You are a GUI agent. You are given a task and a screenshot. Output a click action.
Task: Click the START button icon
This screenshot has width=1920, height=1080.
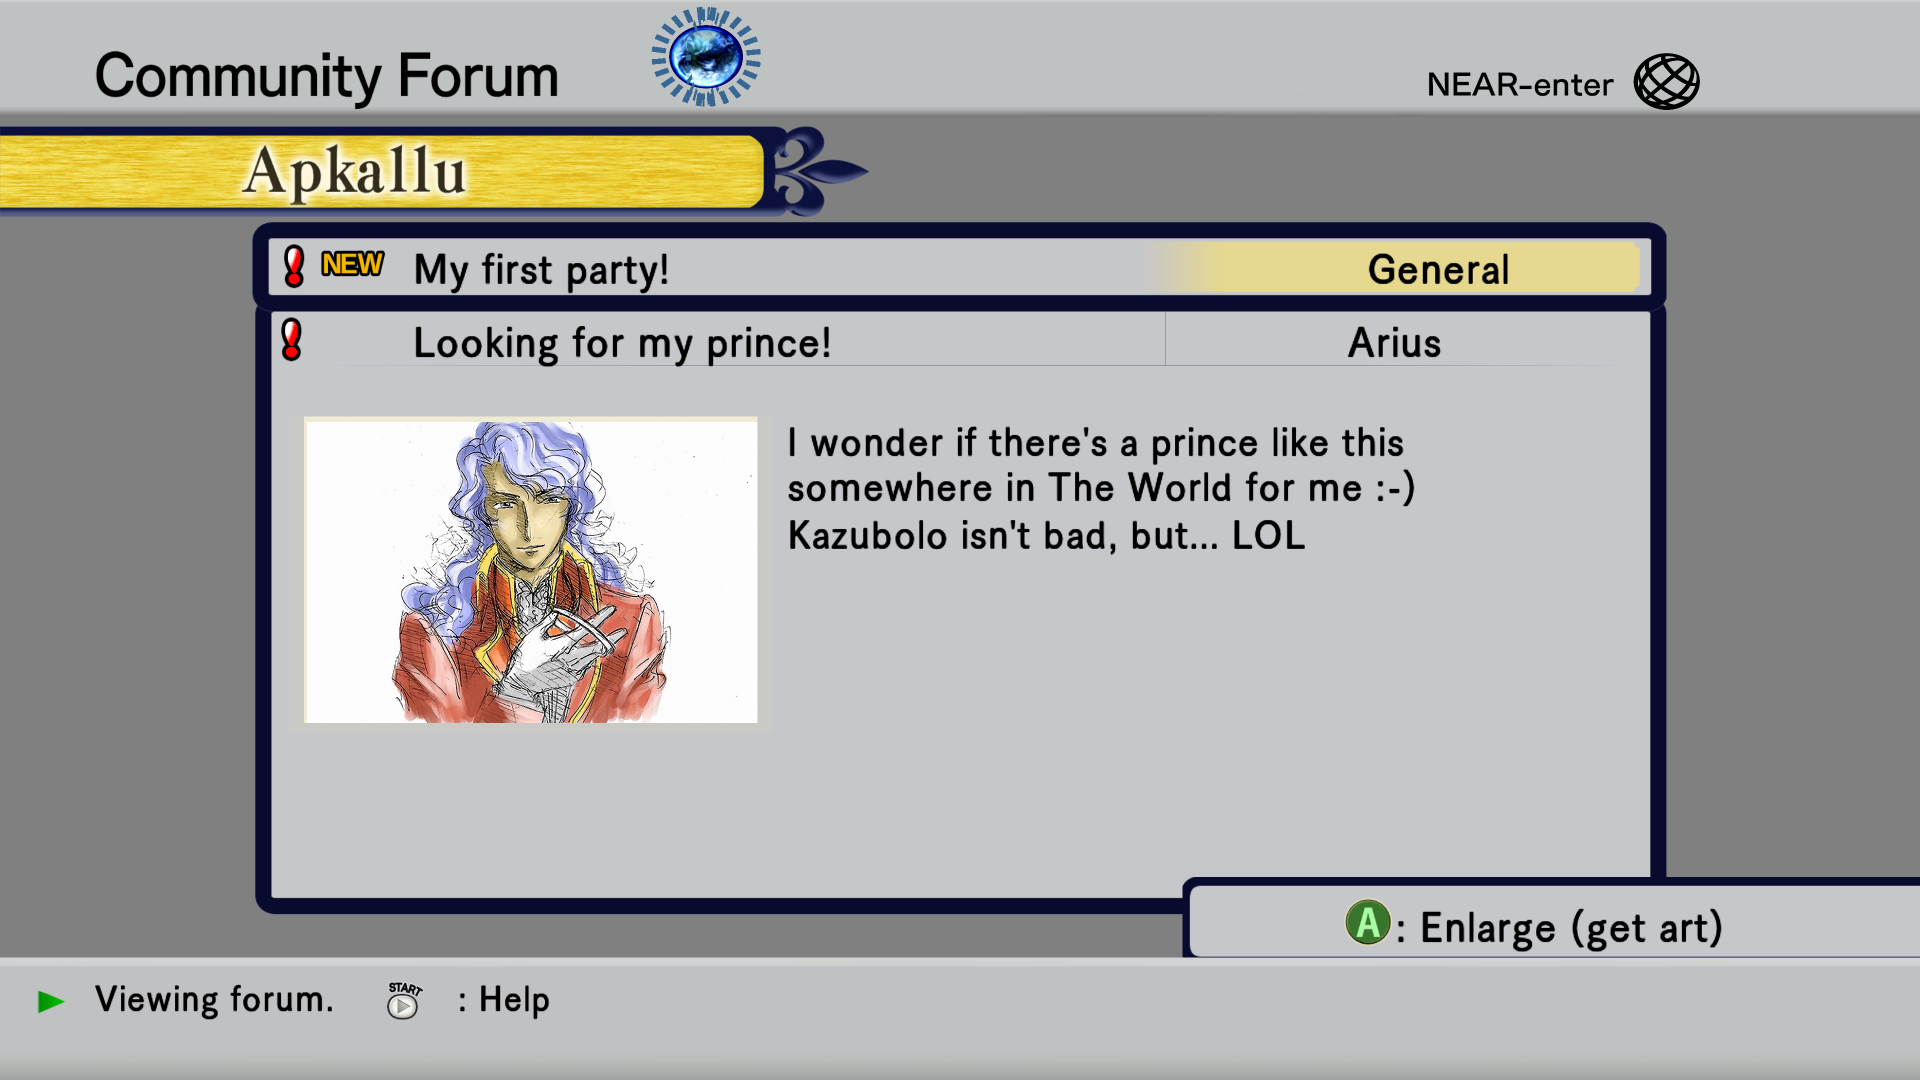coord(404,1000)
